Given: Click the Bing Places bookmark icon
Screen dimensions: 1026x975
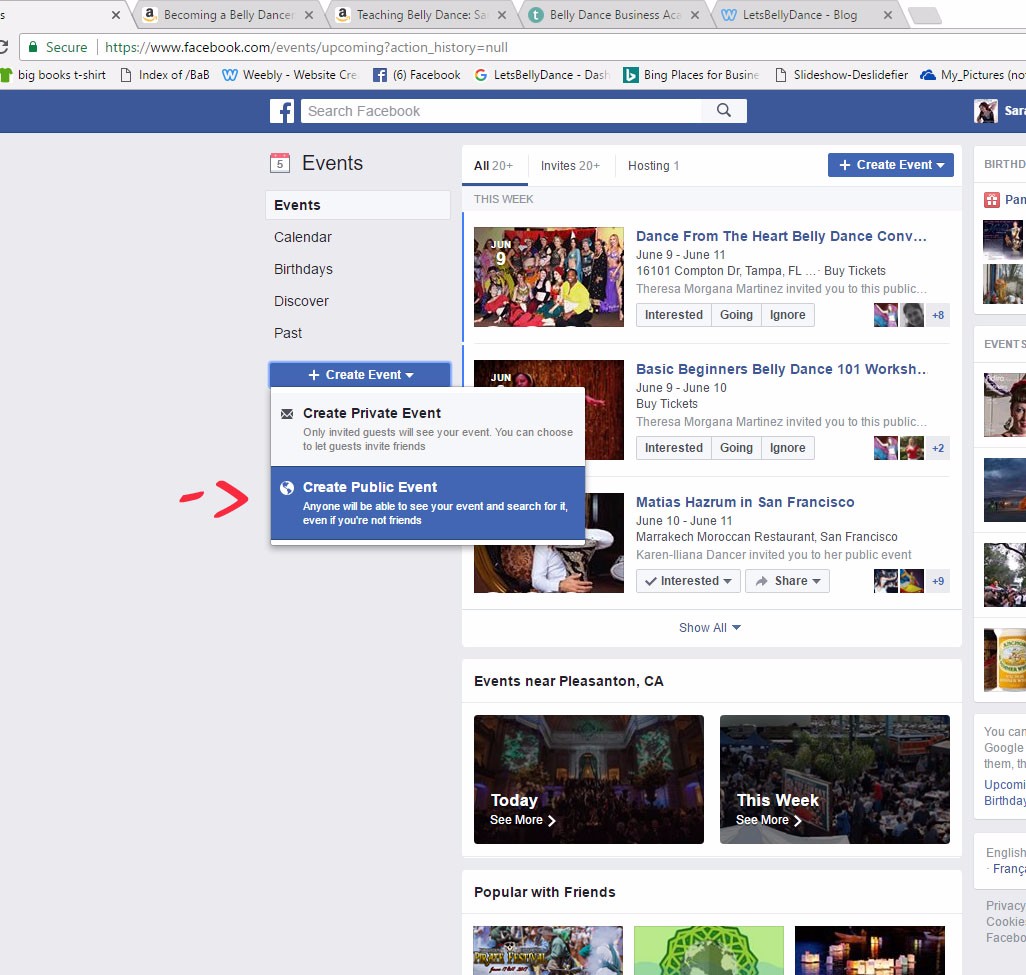Looking at the screenshot, I should tap(630, 75).
